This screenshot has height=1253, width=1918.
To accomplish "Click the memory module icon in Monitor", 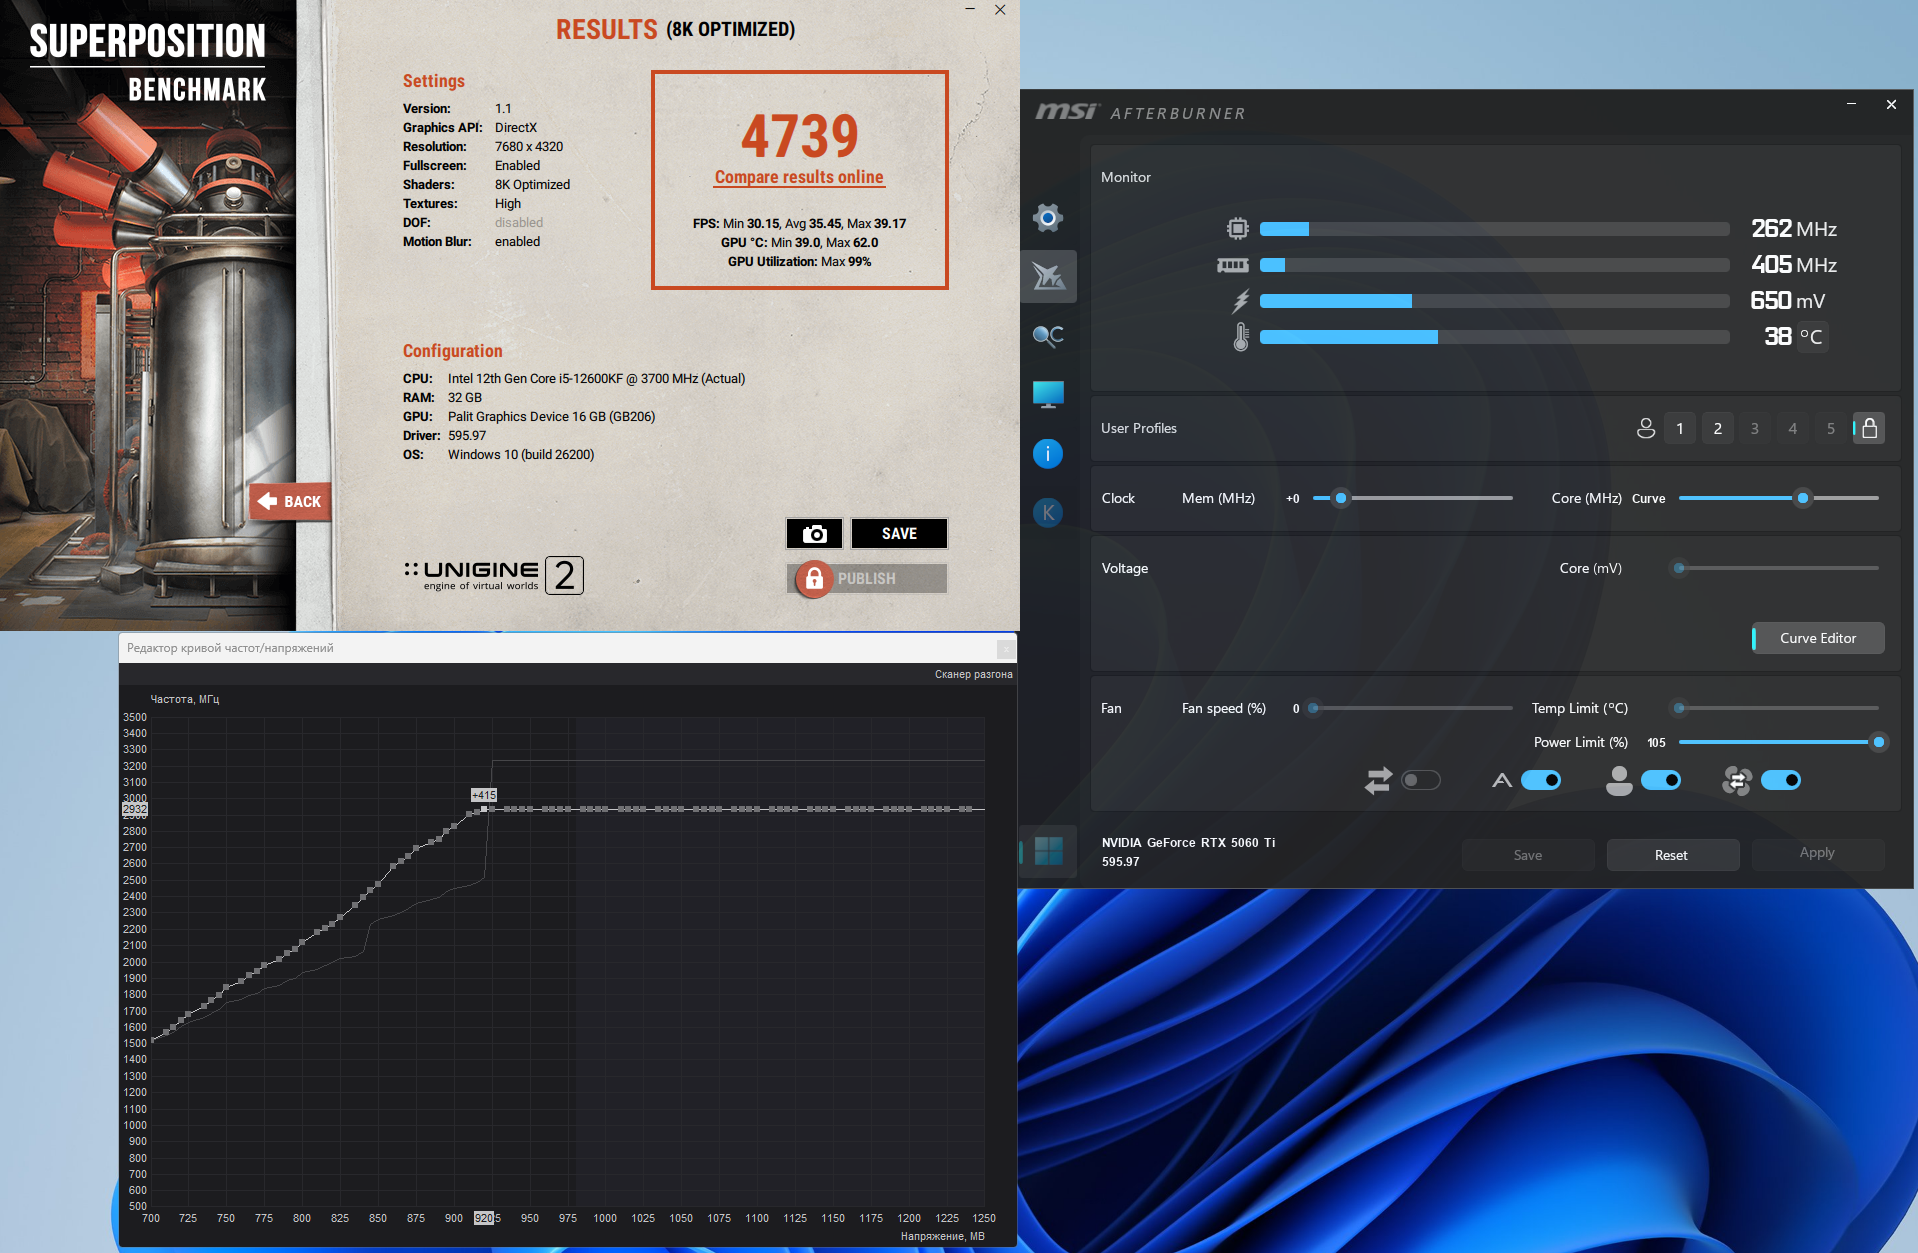I will 1233,265.
